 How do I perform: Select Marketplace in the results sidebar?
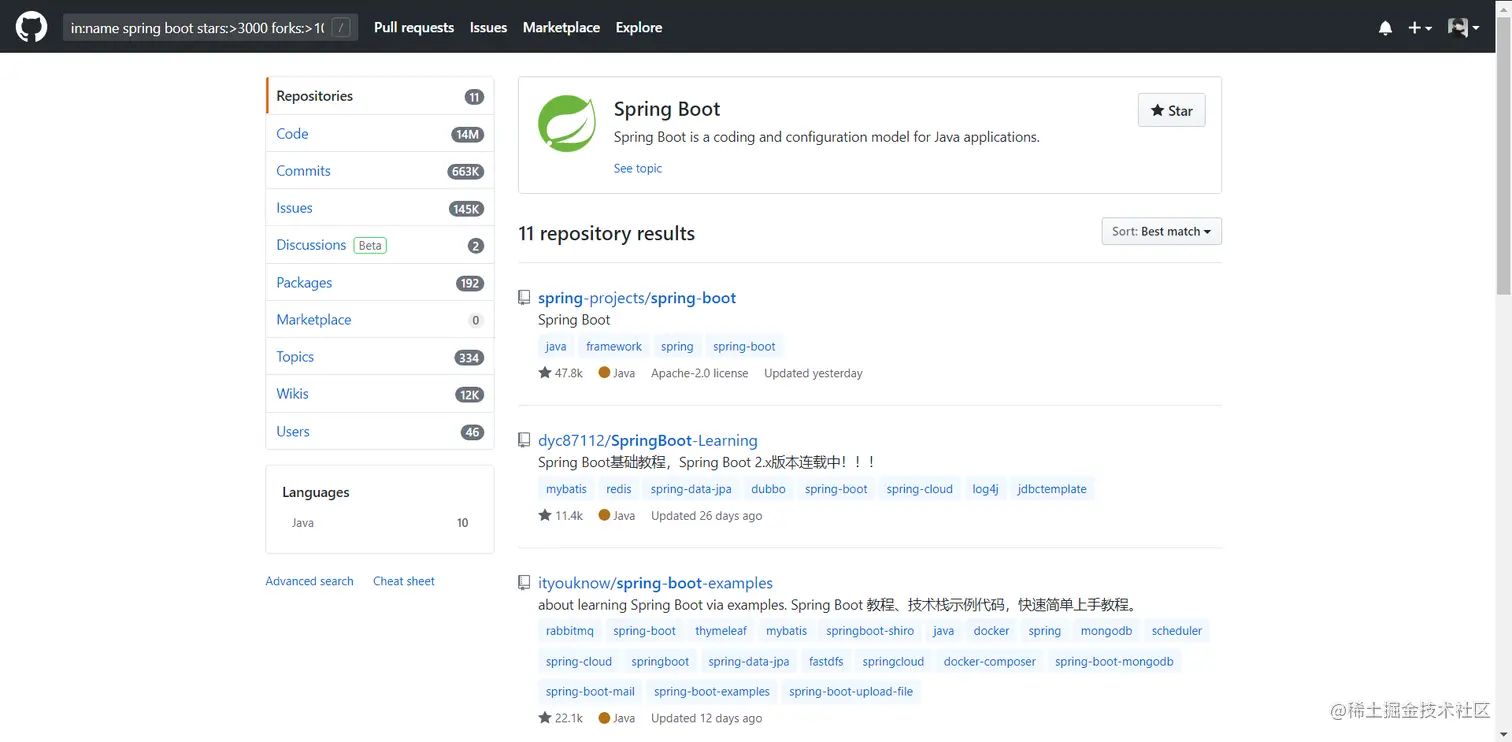coord(380,319)
